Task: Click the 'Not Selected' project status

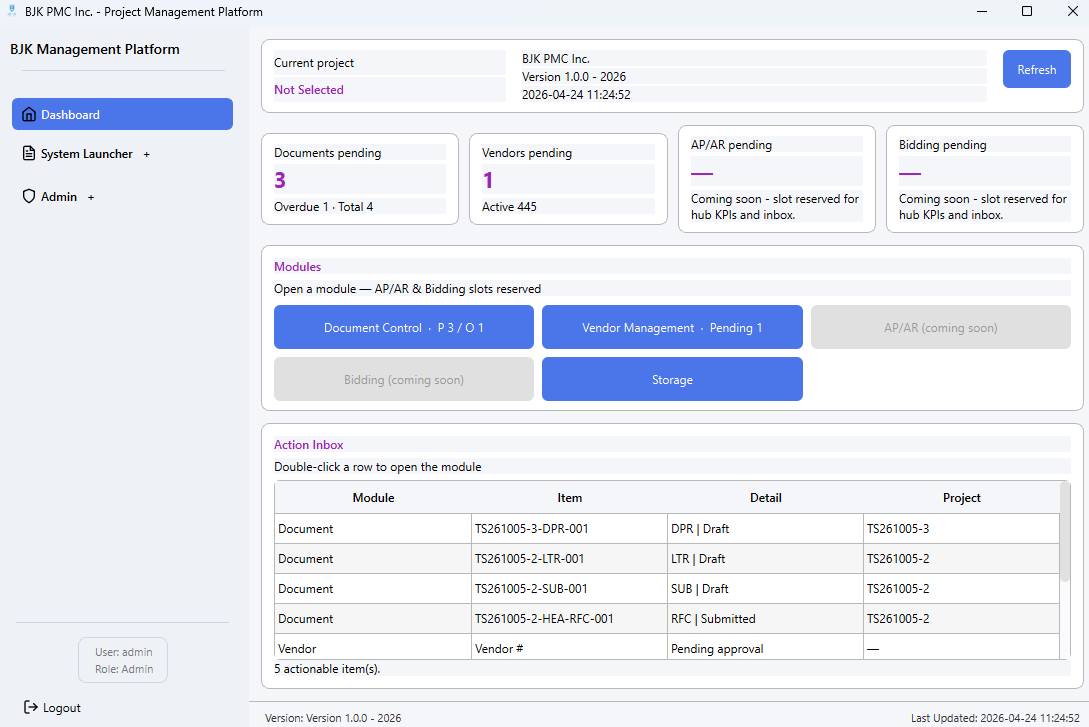Action: coord(308,90)
